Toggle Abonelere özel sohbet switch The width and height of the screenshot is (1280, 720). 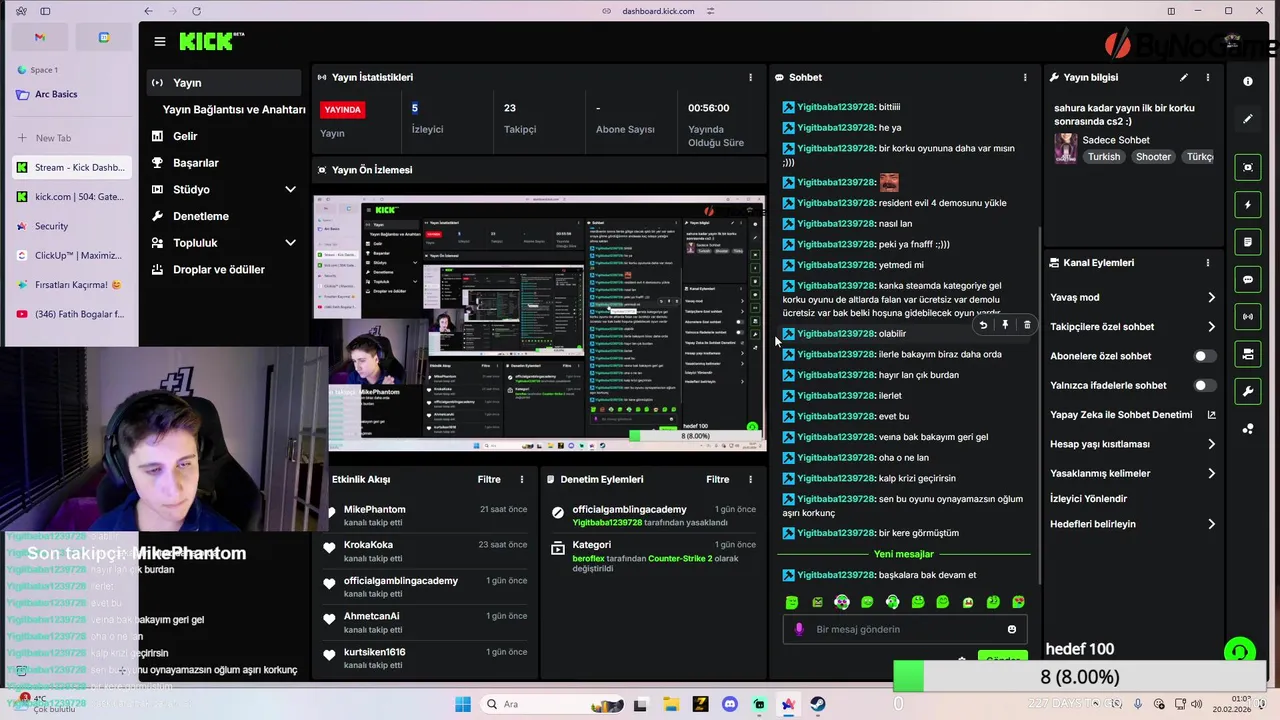point(1205,356)
